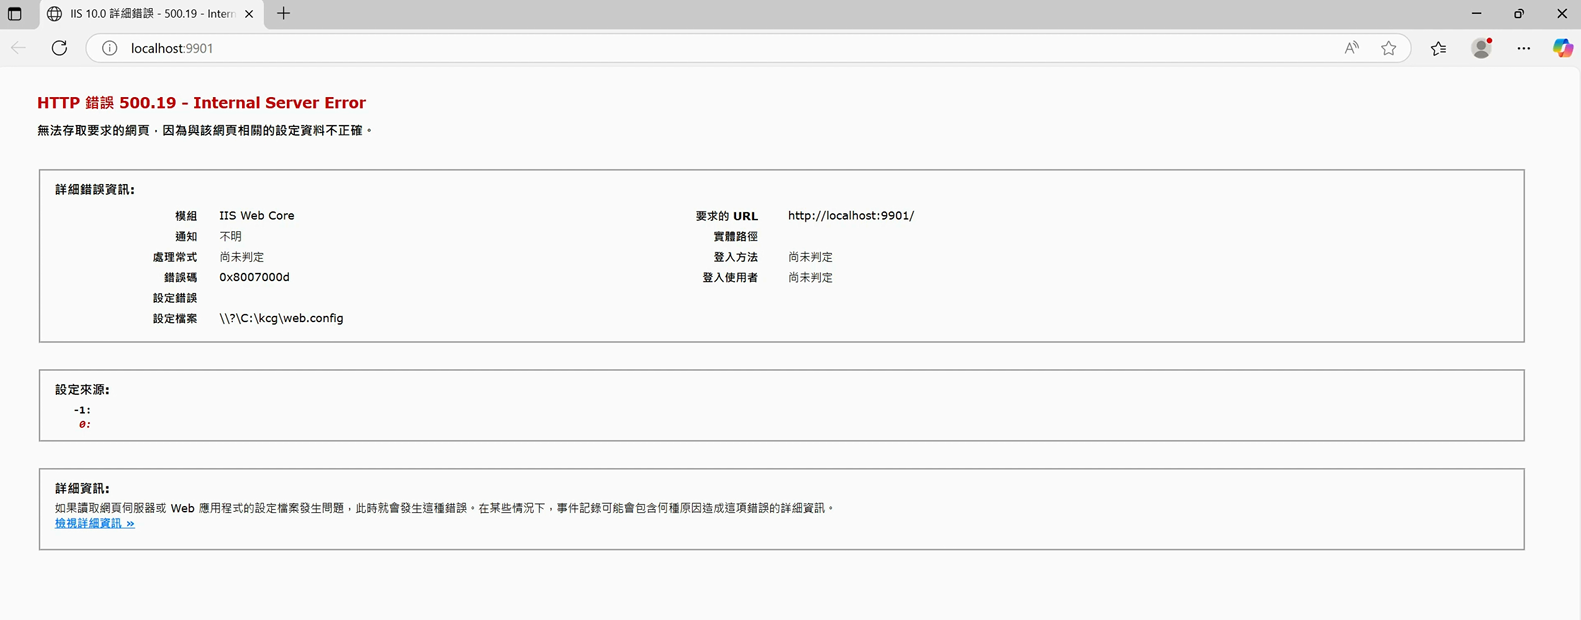Open the Favorites list icon
Image resolution: width=1581 pixels, height=620 pixels.
(x=1438, y=48)
